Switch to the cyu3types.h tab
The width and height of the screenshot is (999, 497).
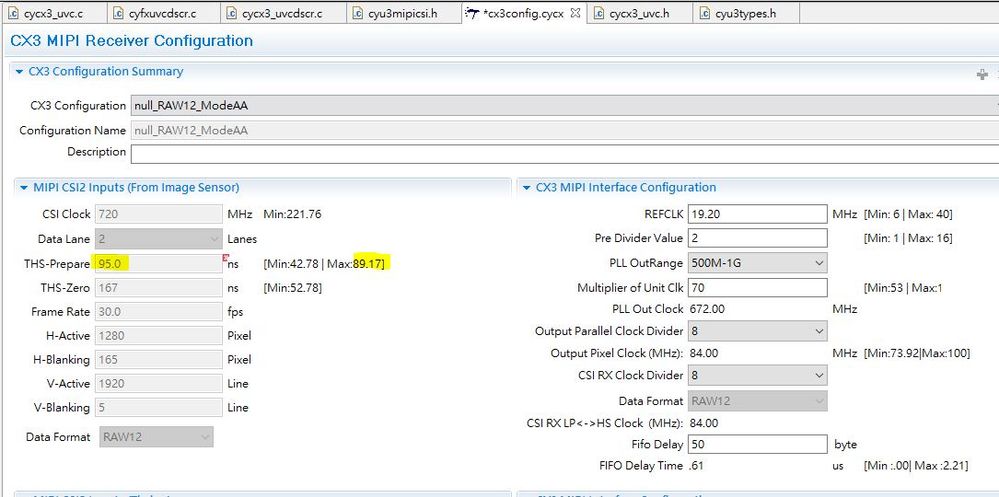point(745,13)
